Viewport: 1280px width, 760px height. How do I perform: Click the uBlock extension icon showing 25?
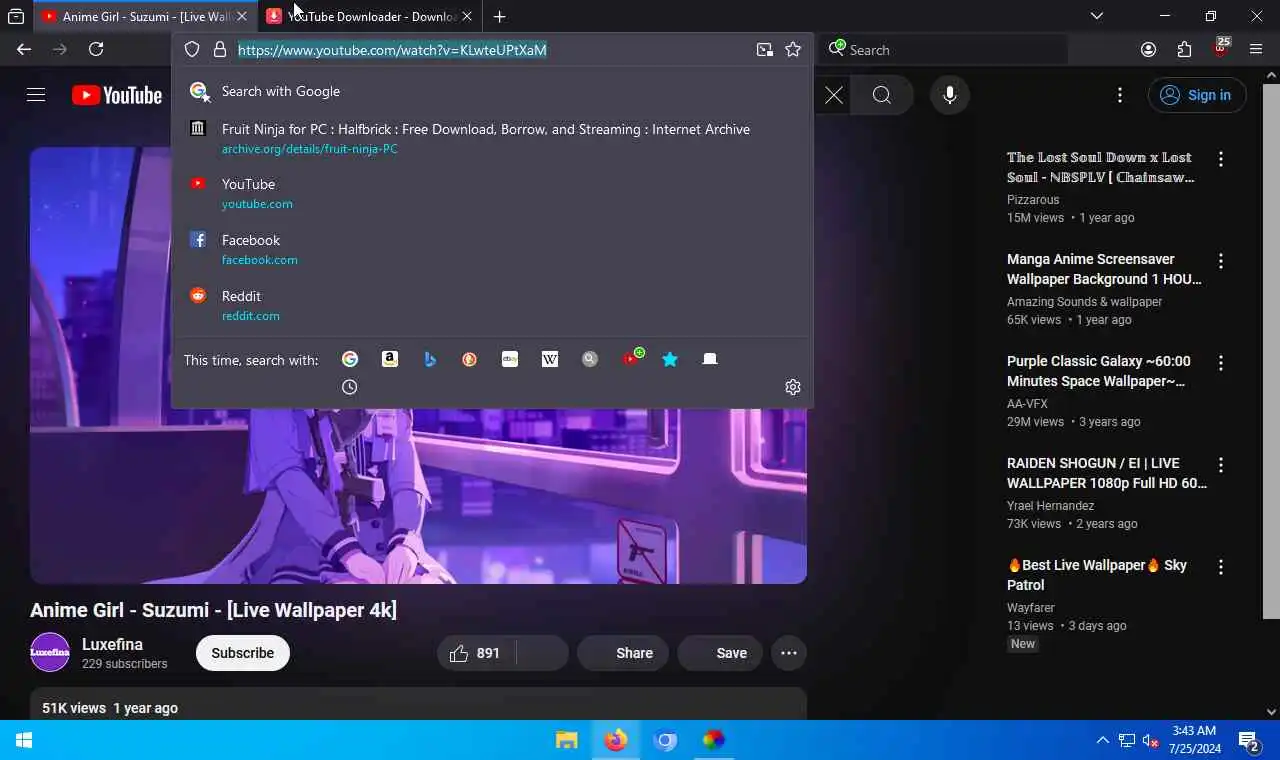tap(1221, 48)
